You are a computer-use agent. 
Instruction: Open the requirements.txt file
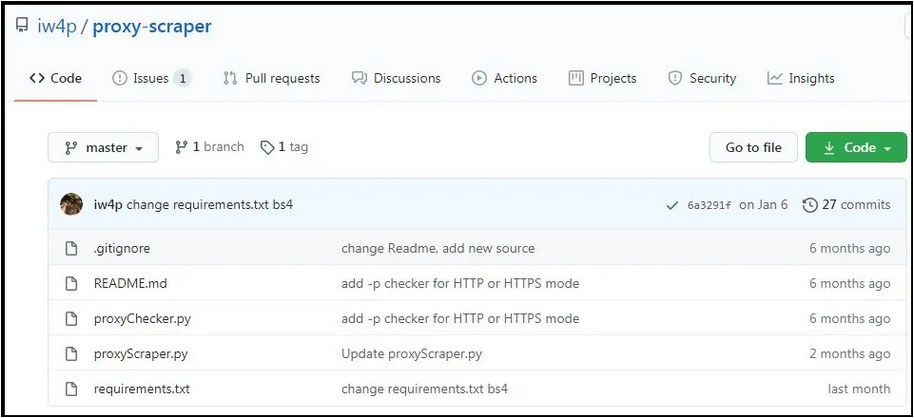point(142,389)
